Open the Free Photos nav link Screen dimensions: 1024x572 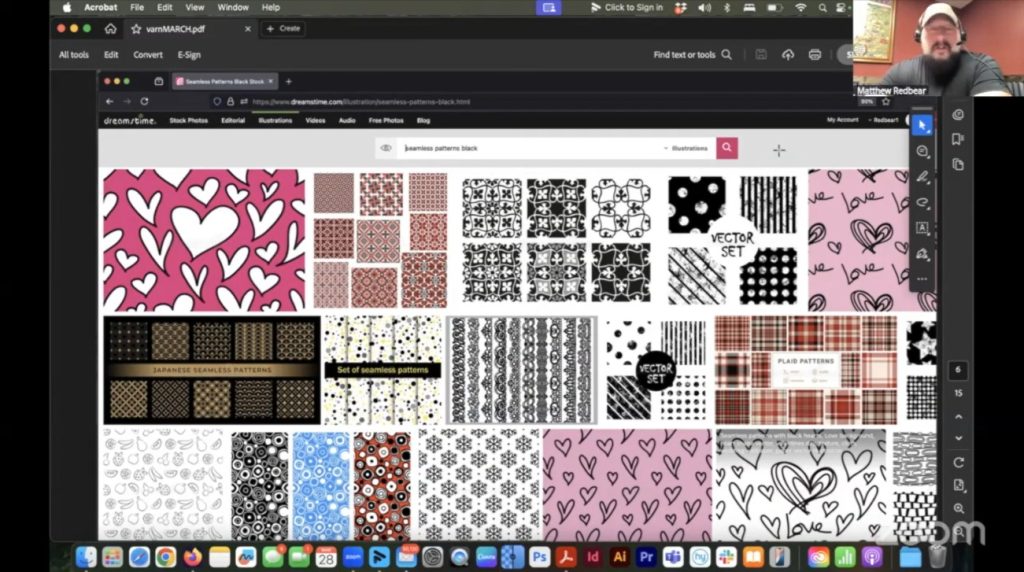pos(386,120)
